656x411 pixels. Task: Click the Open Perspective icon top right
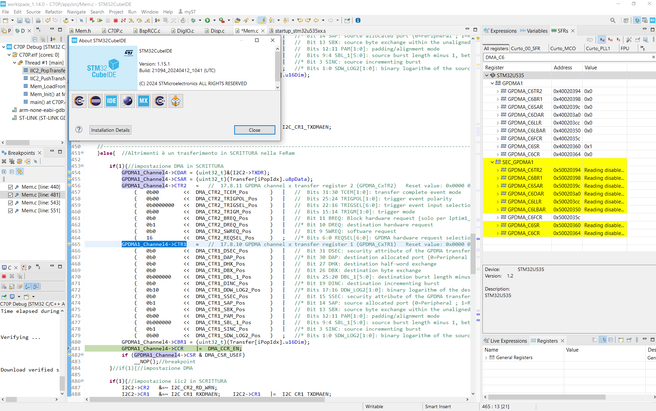coord(626,20)
